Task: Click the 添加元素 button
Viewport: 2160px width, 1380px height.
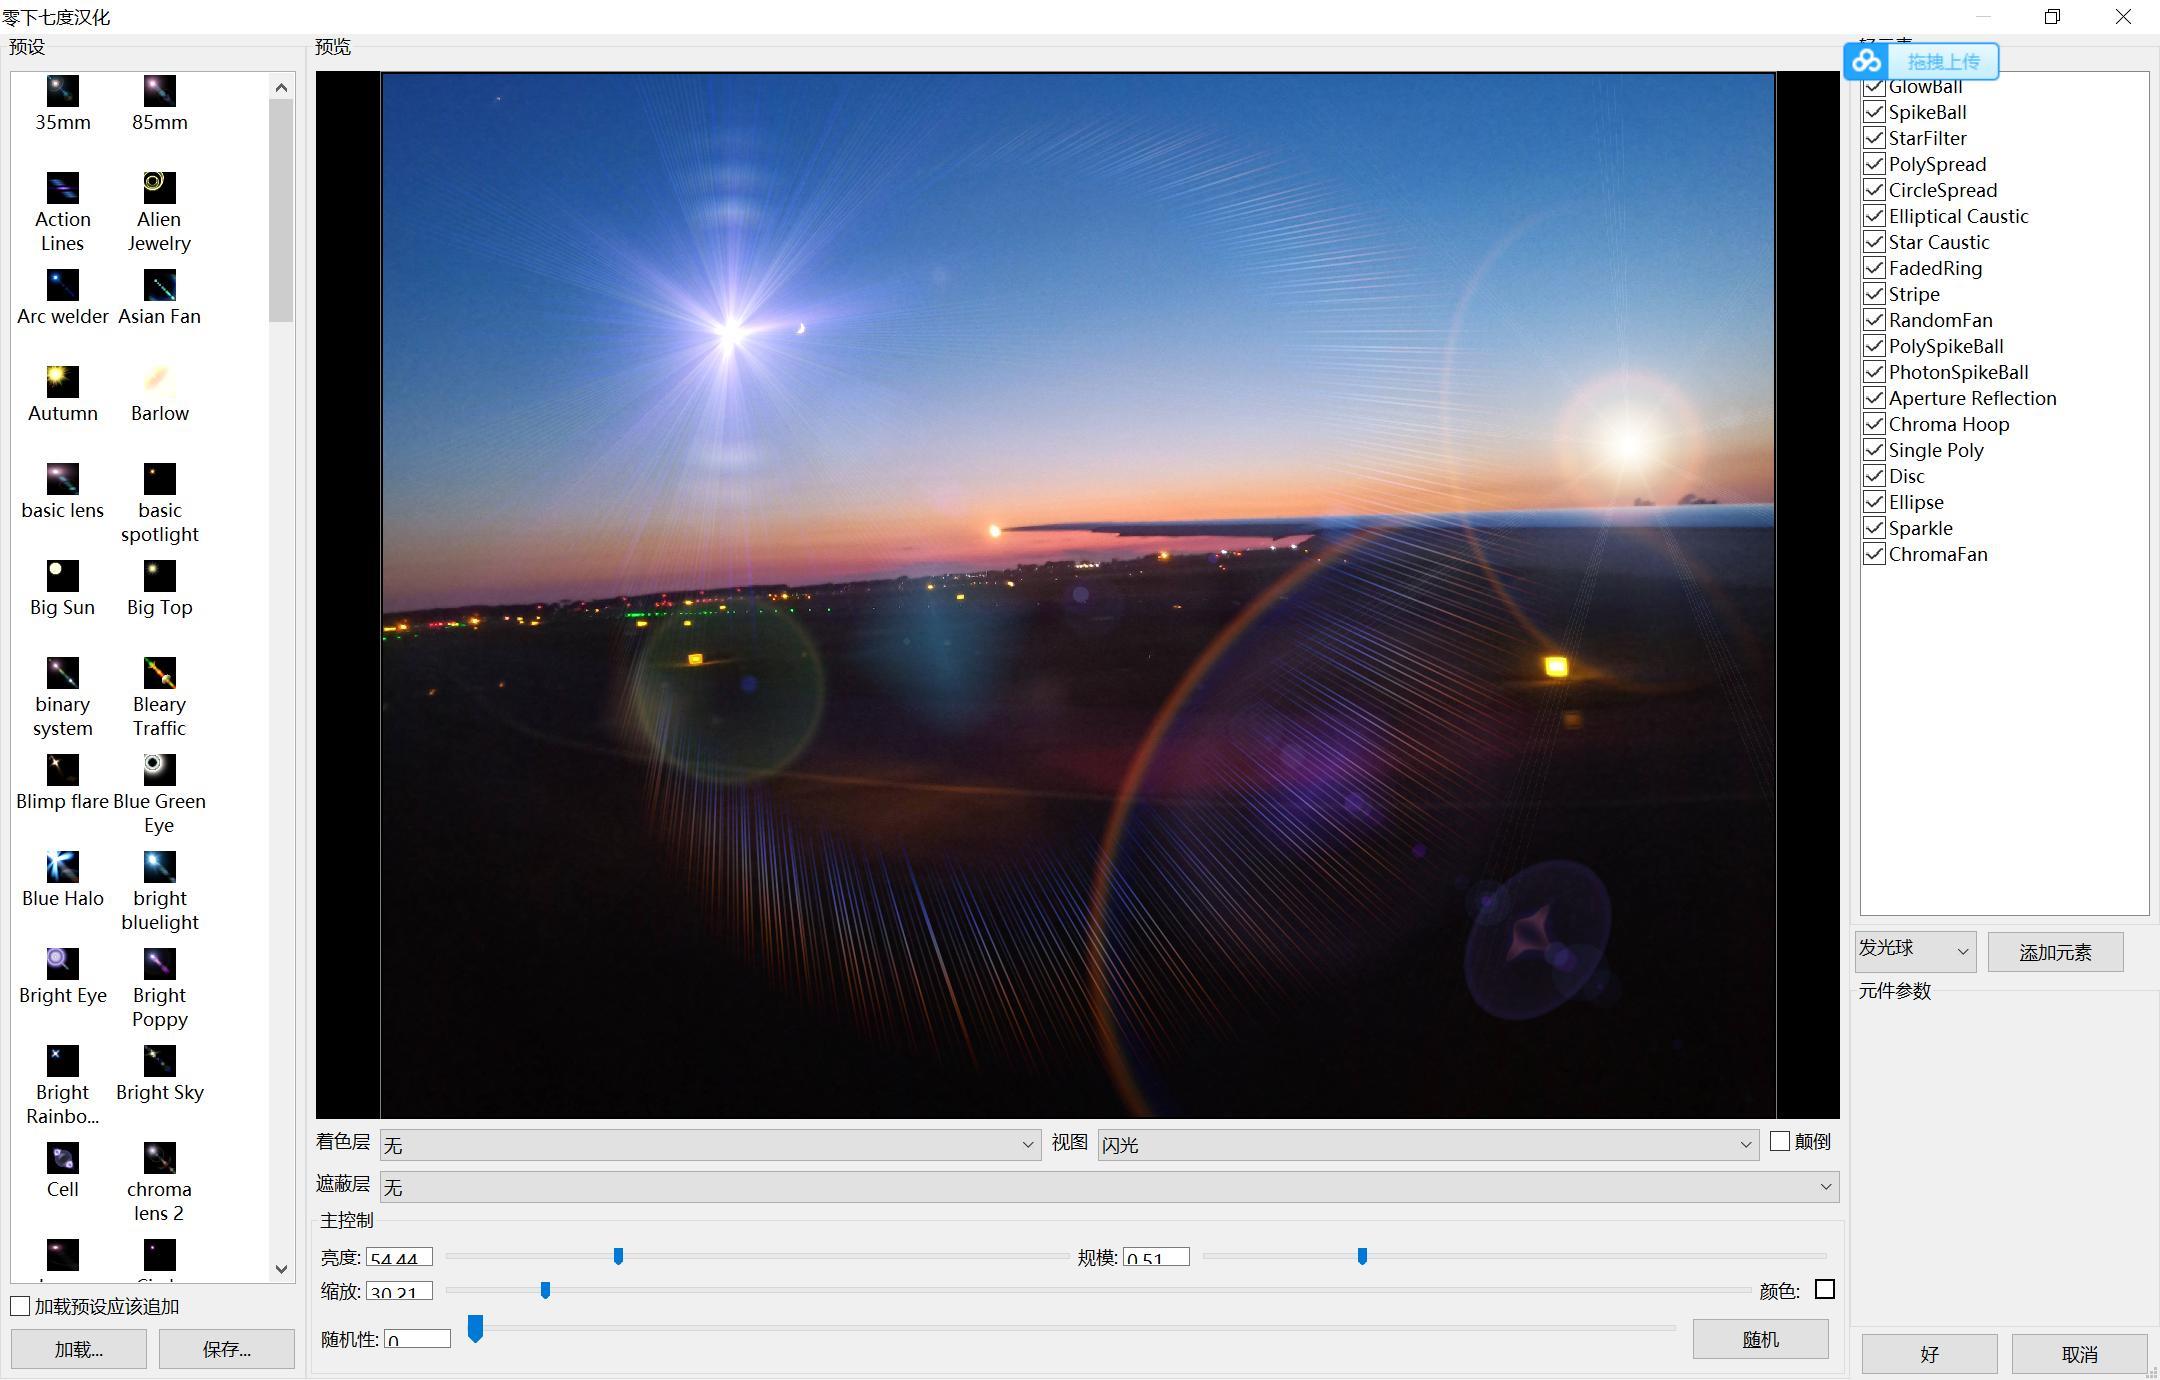Action: (x=2055, y=952)
